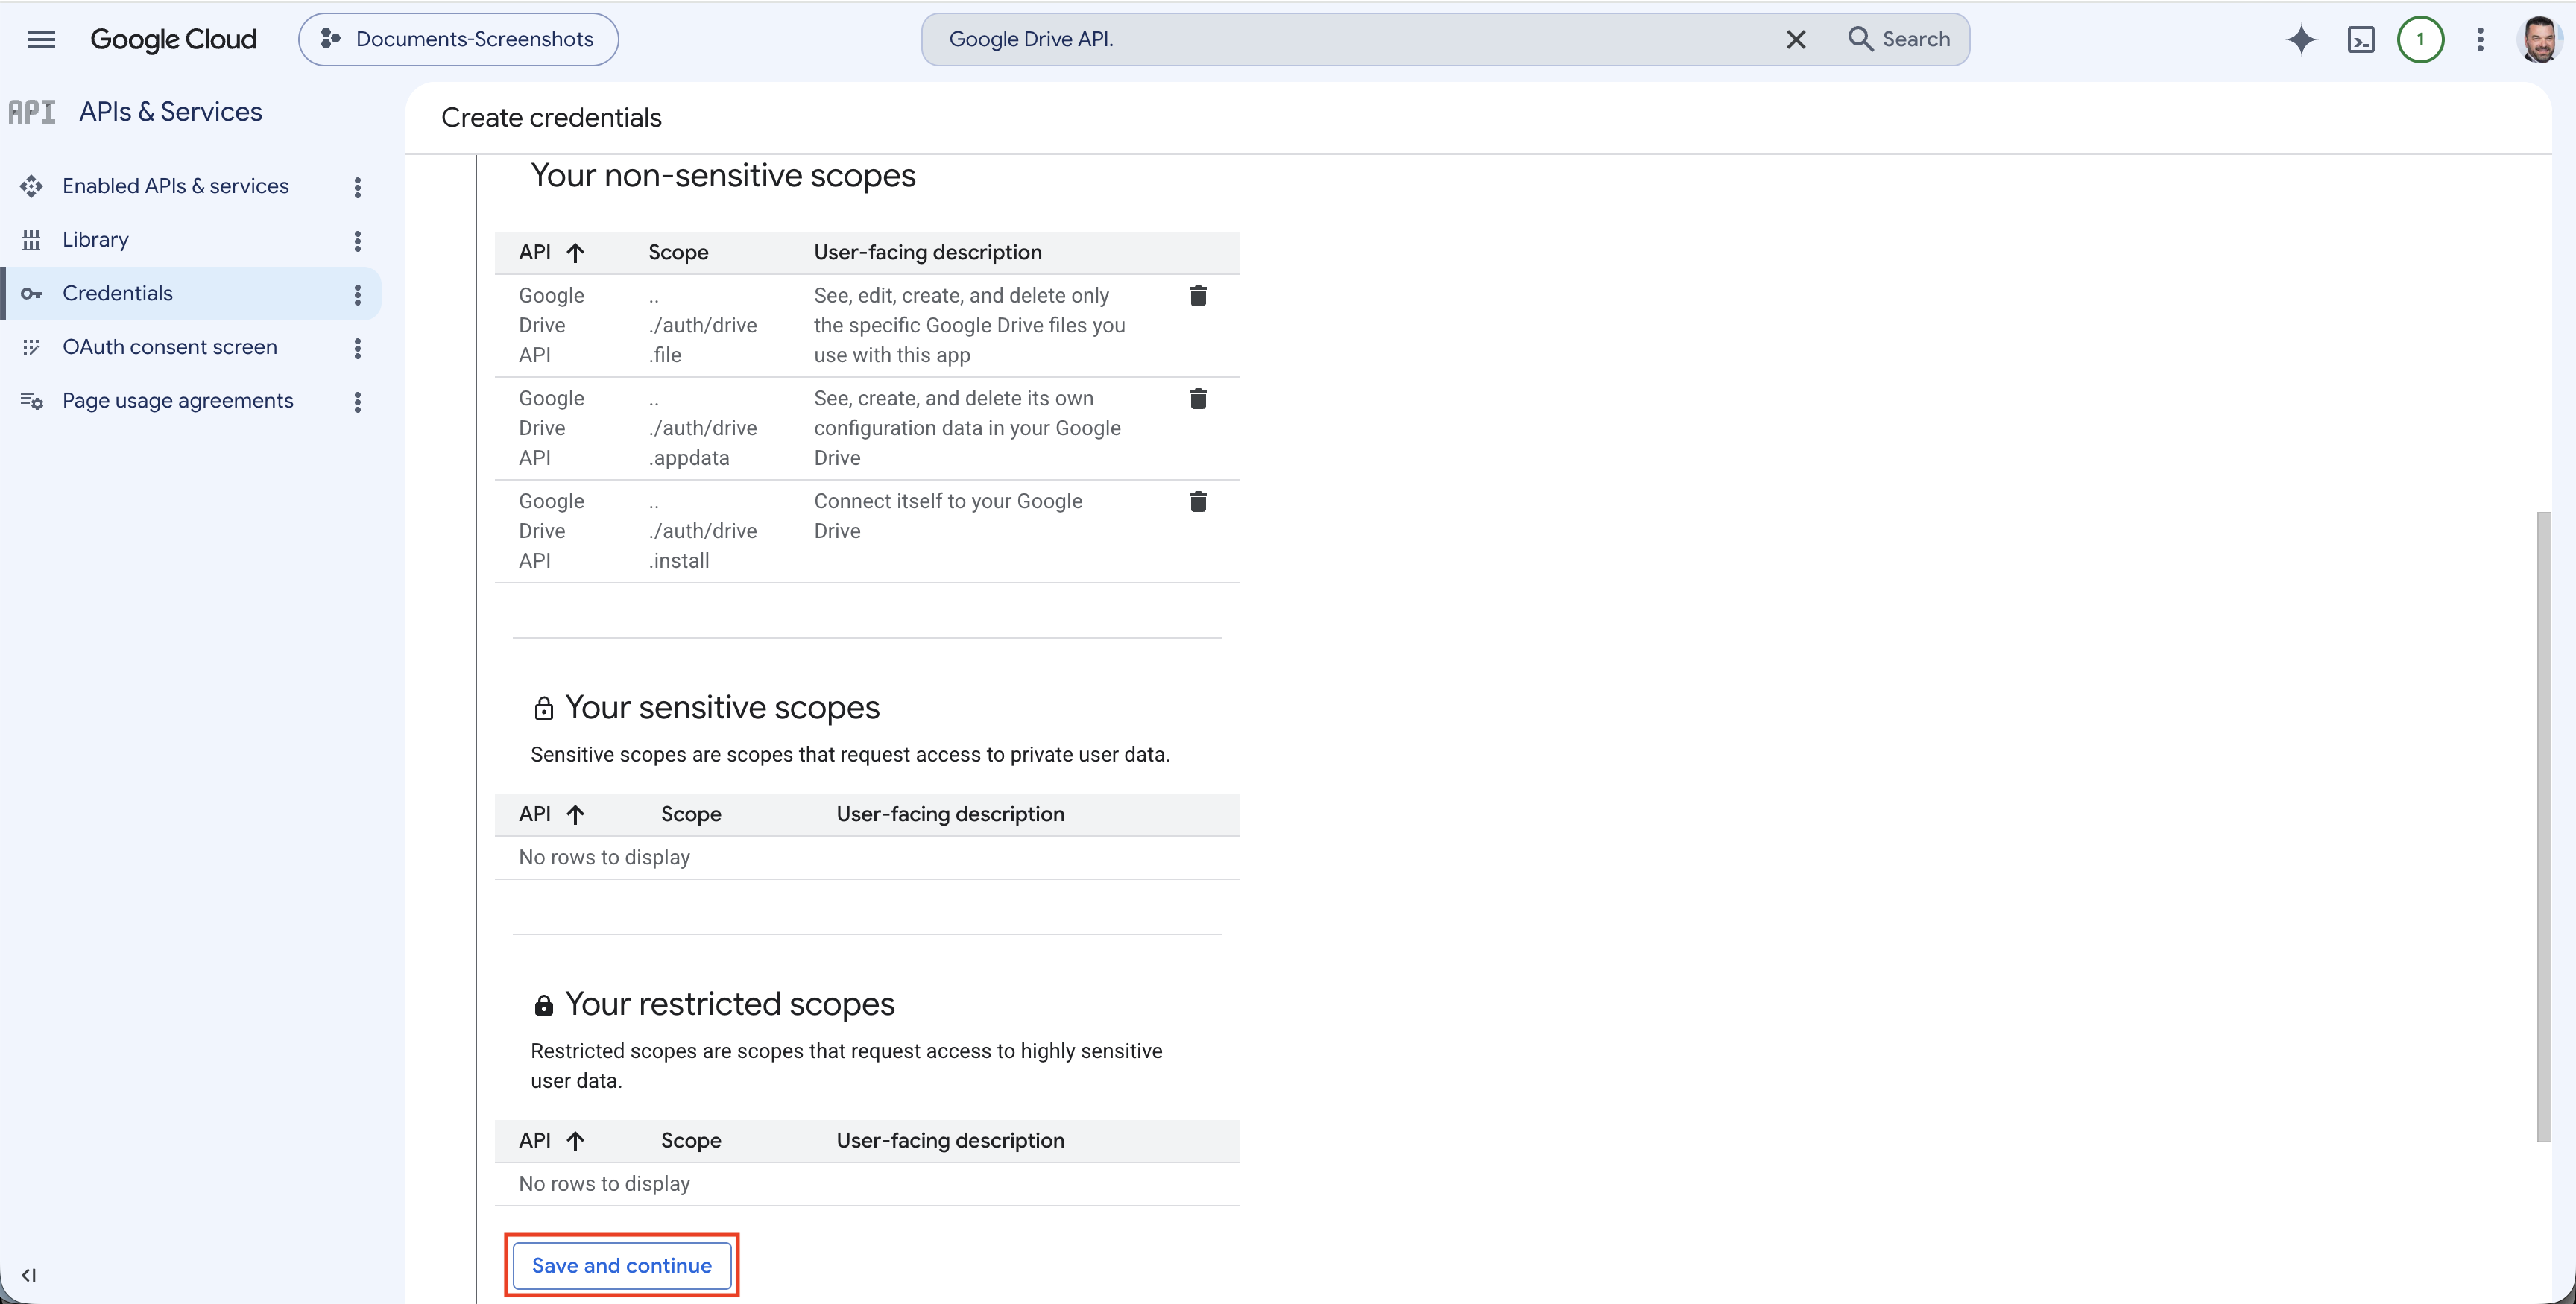Open Gemini AI assistant sparkle icon
This screenshot has height=1304, width=2576.
coord(2301,39)
